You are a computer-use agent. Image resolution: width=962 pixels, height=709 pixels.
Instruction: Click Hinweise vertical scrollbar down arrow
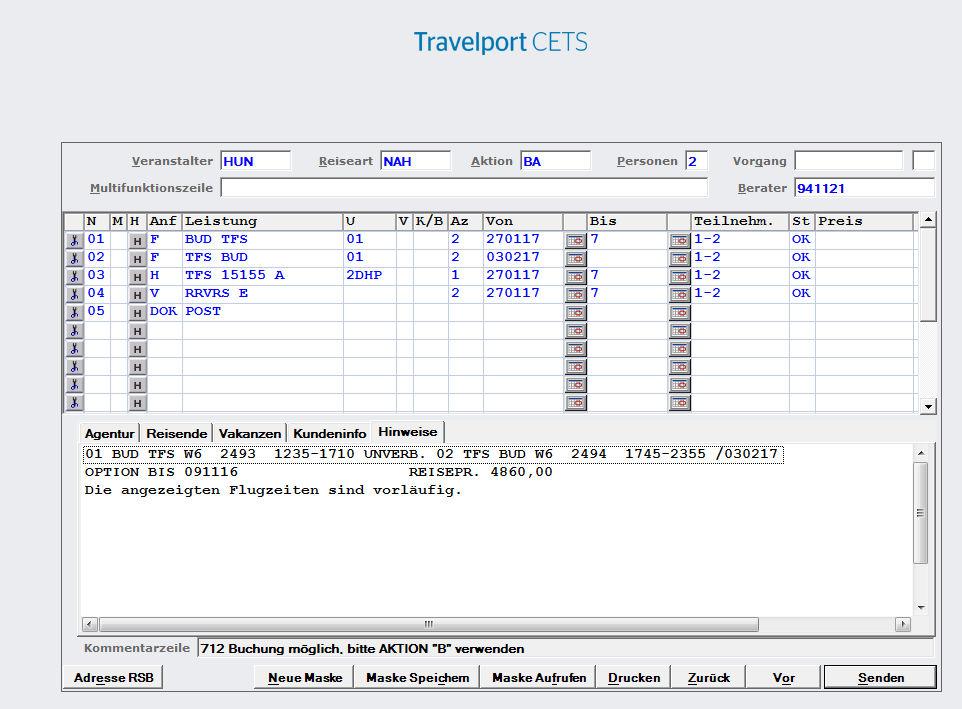point(921,608)
